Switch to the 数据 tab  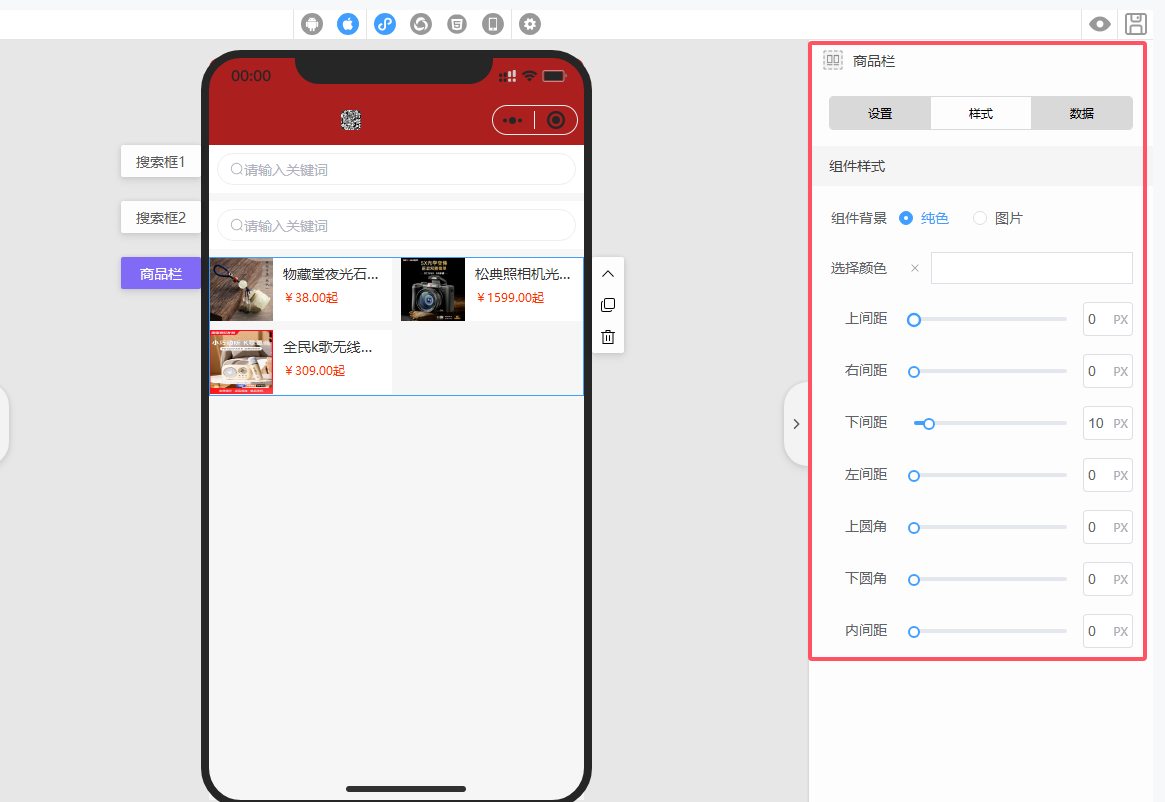point(1081,113)
